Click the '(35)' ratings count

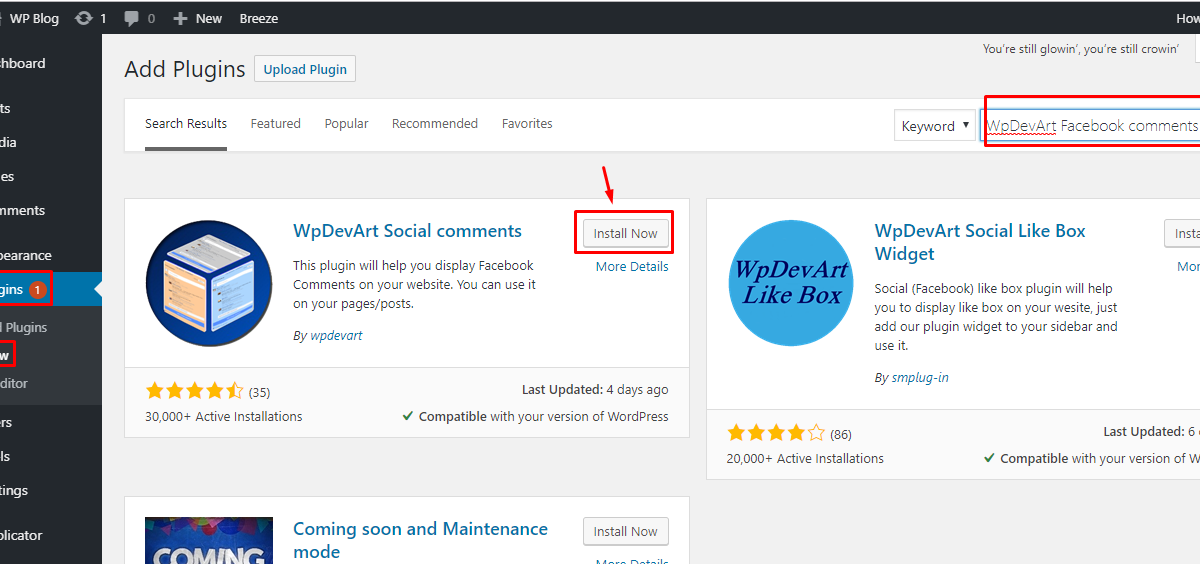260,392
